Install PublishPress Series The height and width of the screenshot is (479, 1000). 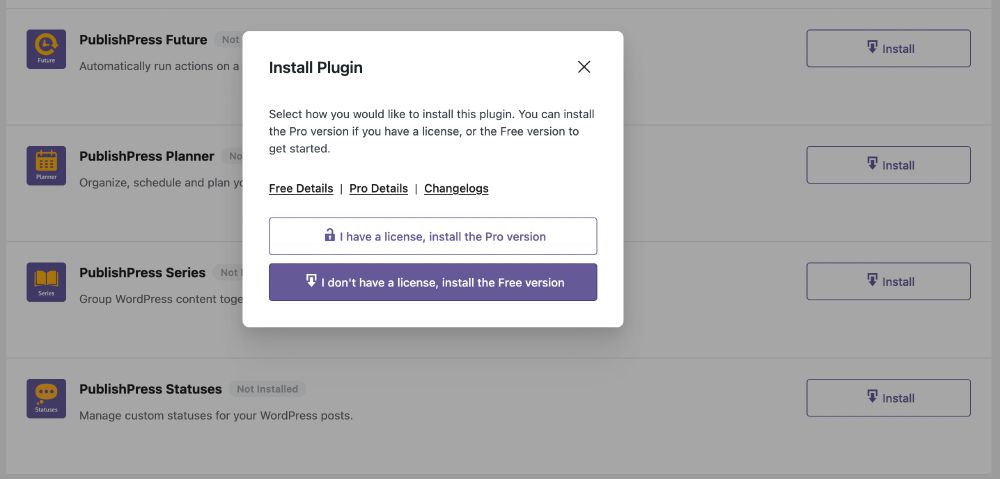888,281
